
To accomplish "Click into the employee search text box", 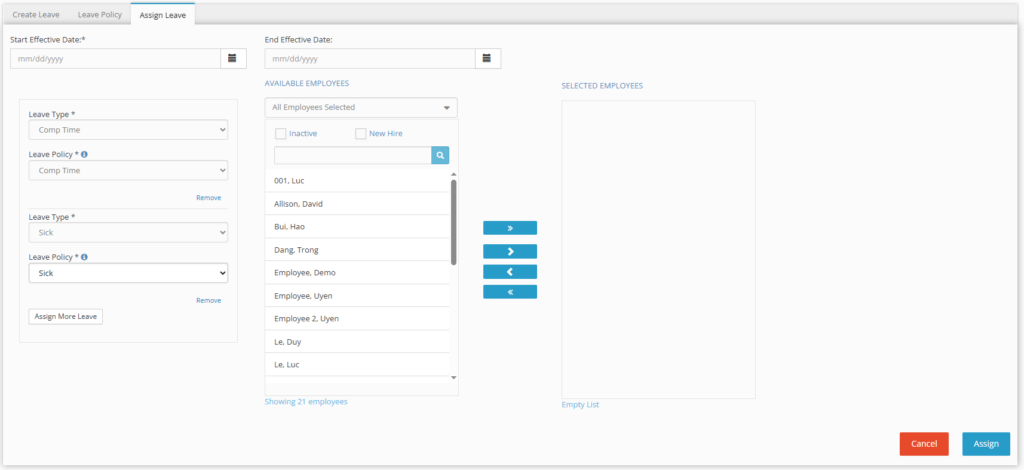I will [353, 155].
